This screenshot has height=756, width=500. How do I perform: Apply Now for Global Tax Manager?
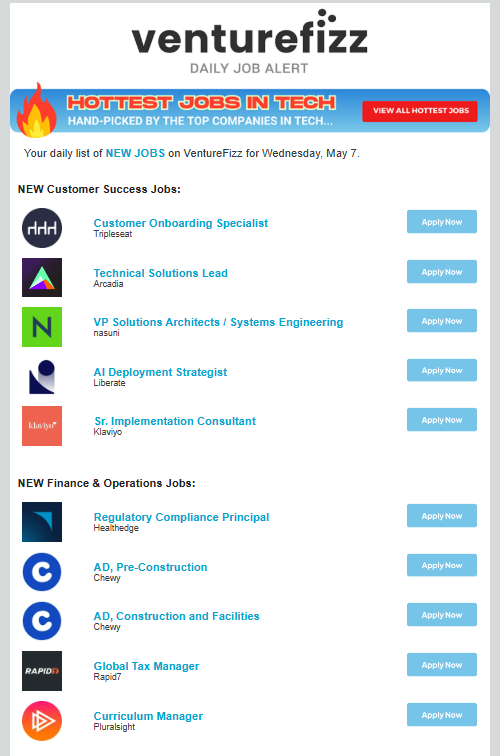pos(442,665)
